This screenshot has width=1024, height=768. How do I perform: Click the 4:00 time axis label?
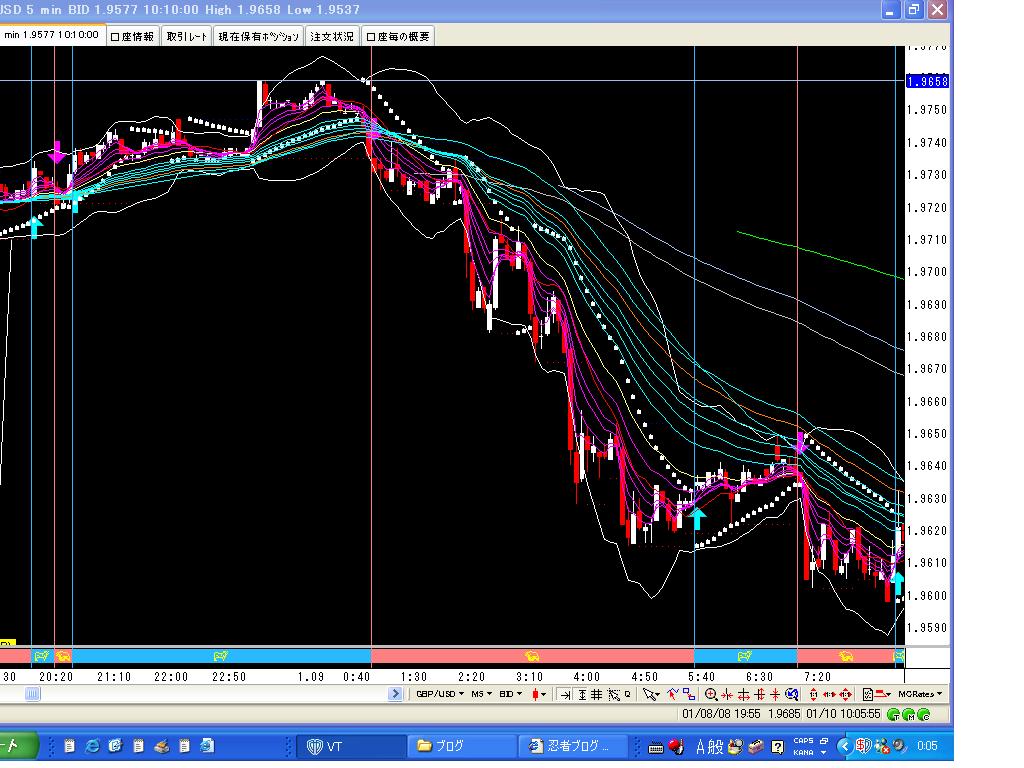pyautogui.click(x=586, y=677)
